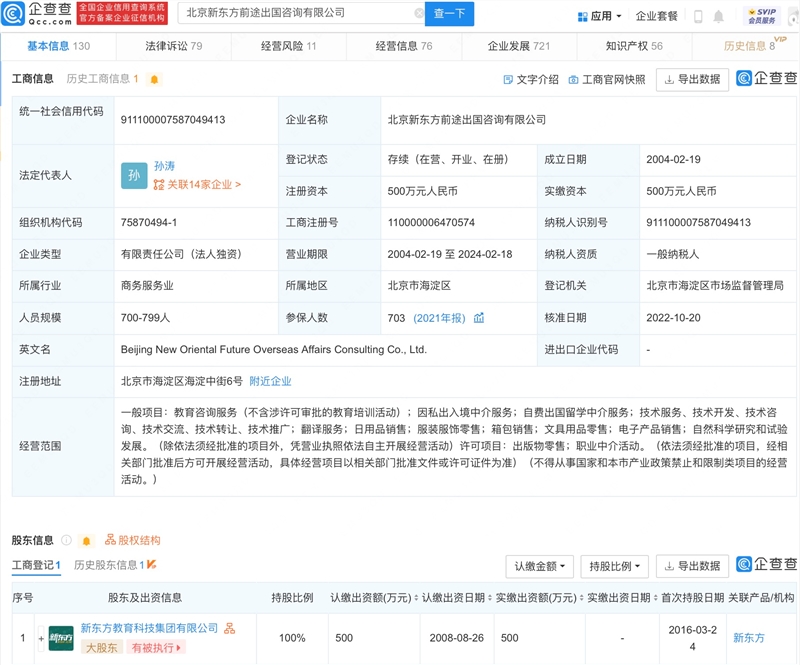The image size is (800, 665).
Task: Switch to 经营风险 11 tab
Action: [288, 46]
